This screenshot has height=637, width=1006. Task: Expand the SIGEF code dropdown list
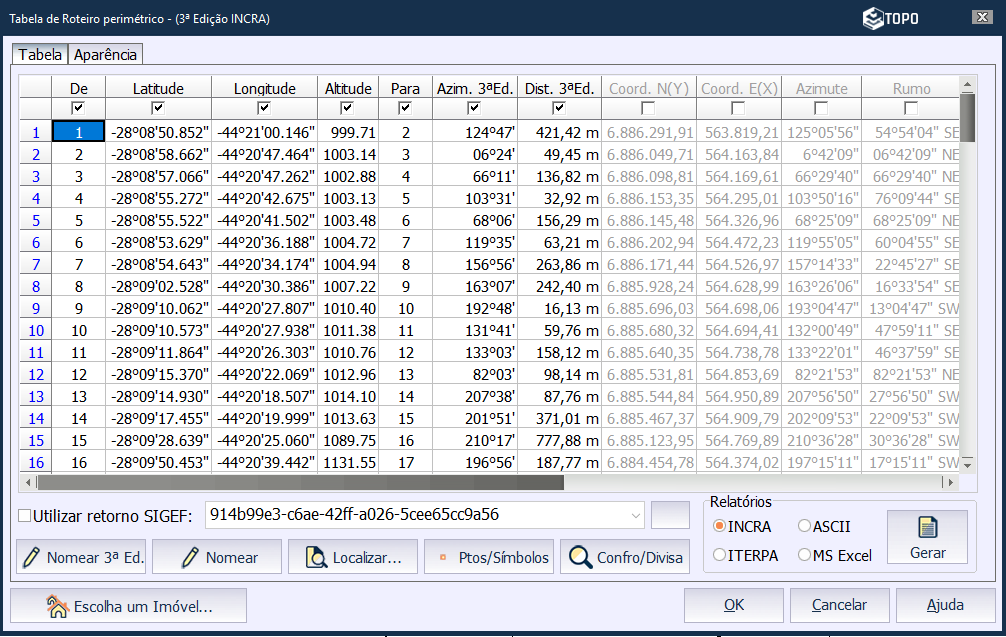(x=637, y=515)
